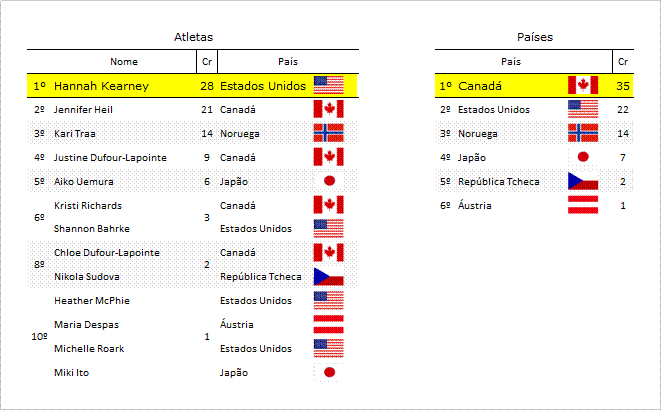Screen dimensions: 662x411
Task: Click the Atletas table title
Action: [x=193, y=37]
